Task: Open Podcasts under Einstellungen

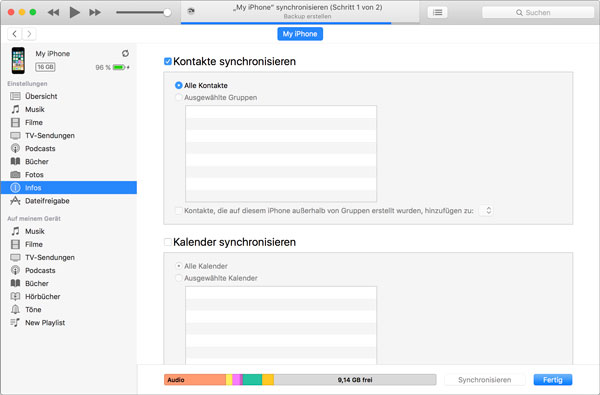Action: click(x=68, y=149)
